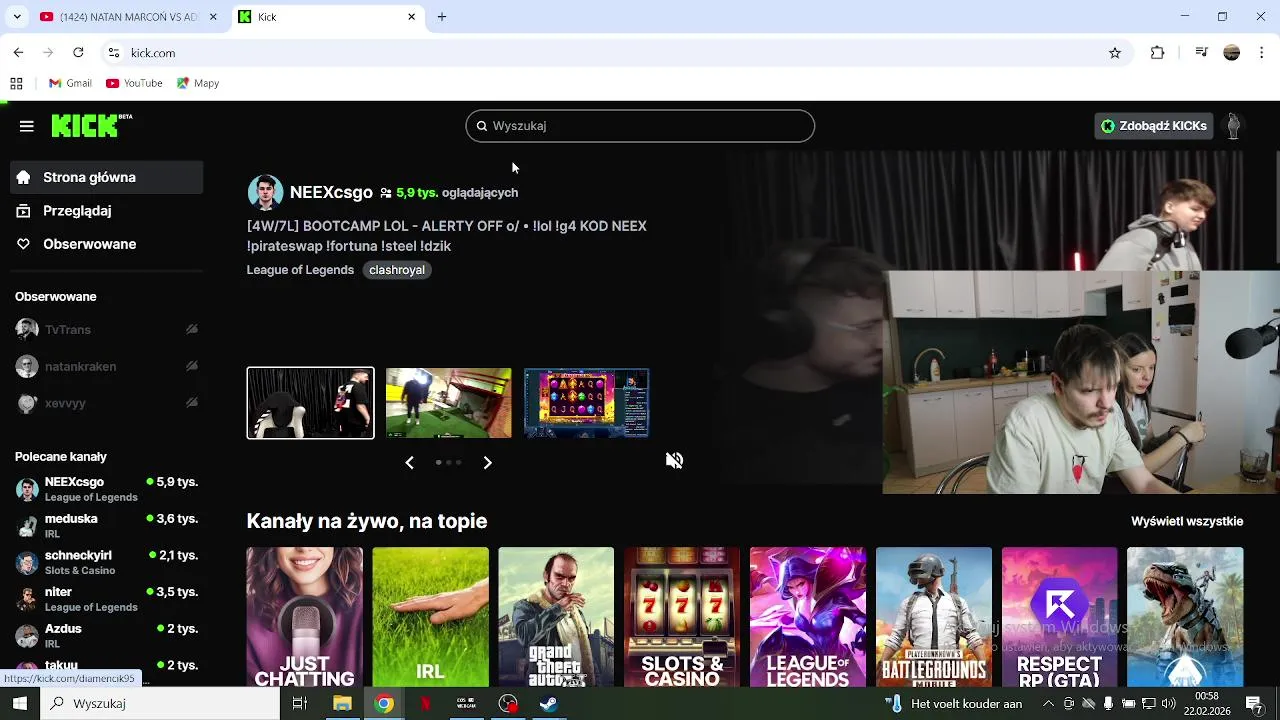Select the first featured stream thumbnail
The image size is (1280, 720).
point(310,403)
